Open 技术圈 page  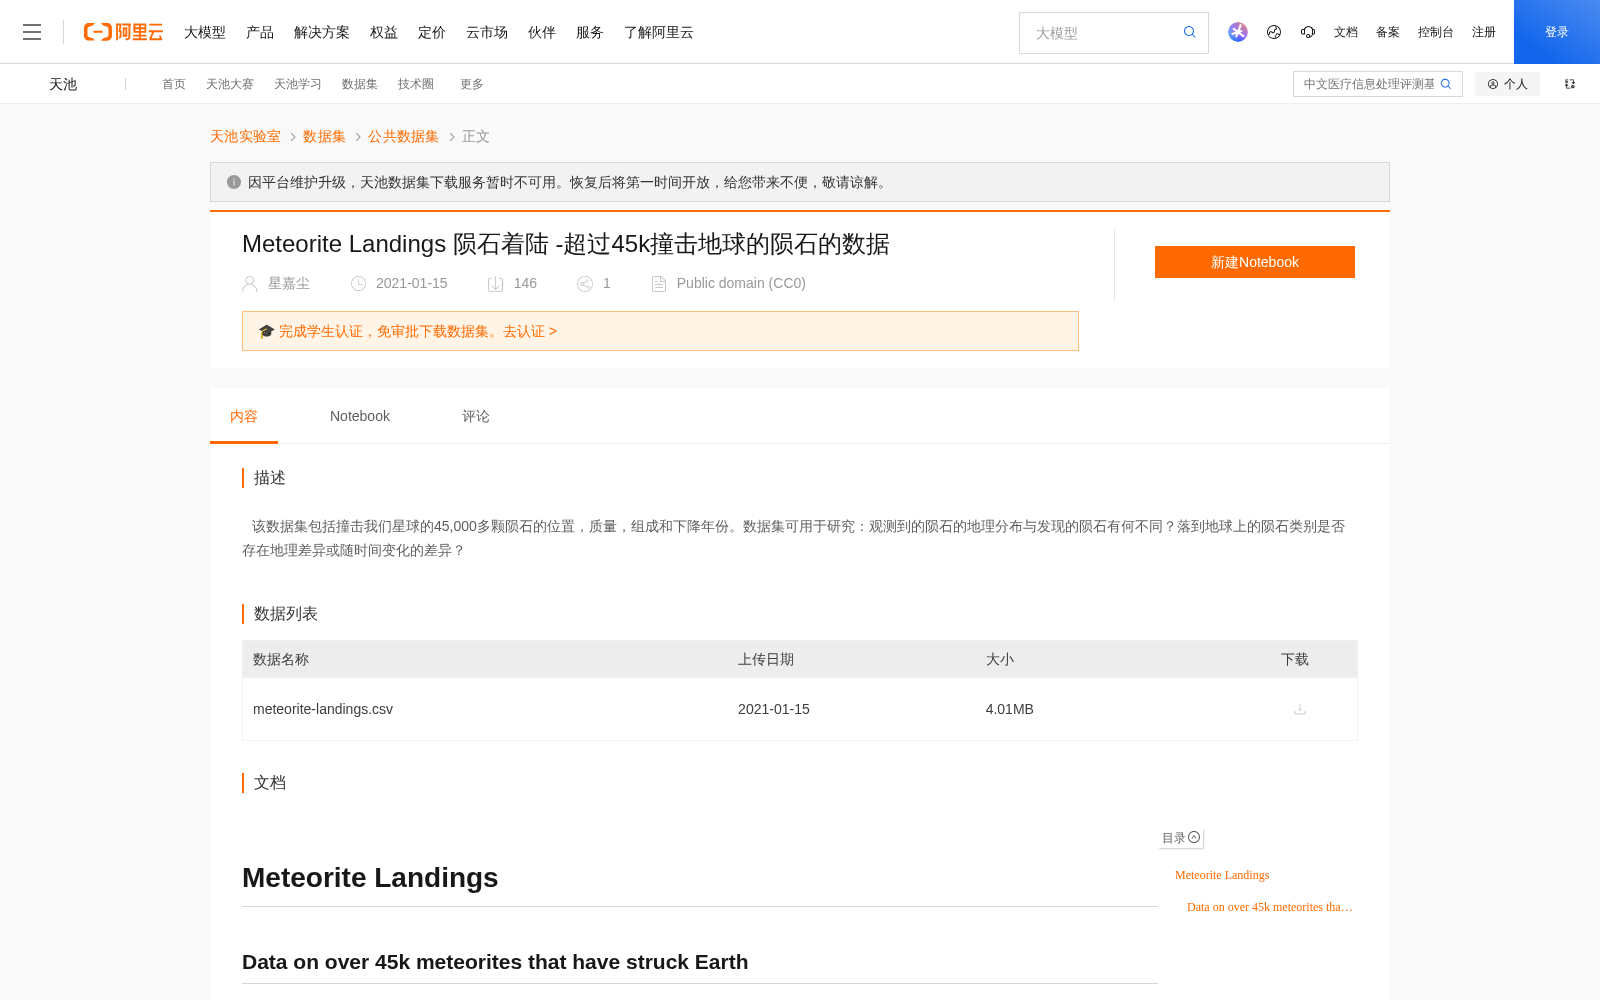coord(416,84)
